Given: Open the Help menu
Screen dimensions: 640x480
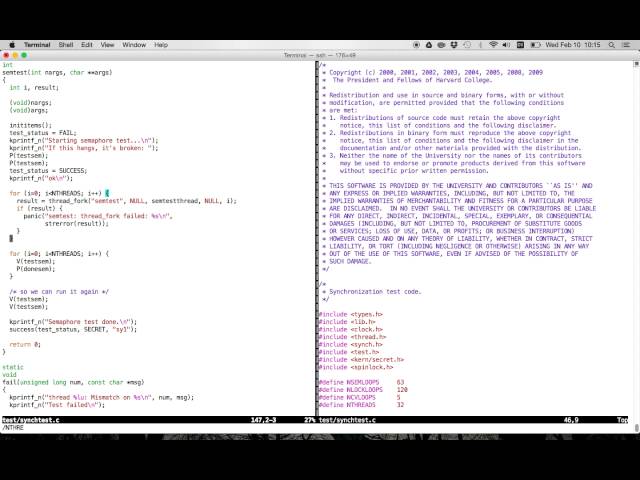Looking at the screenshot, I should (x=161, y=45).
